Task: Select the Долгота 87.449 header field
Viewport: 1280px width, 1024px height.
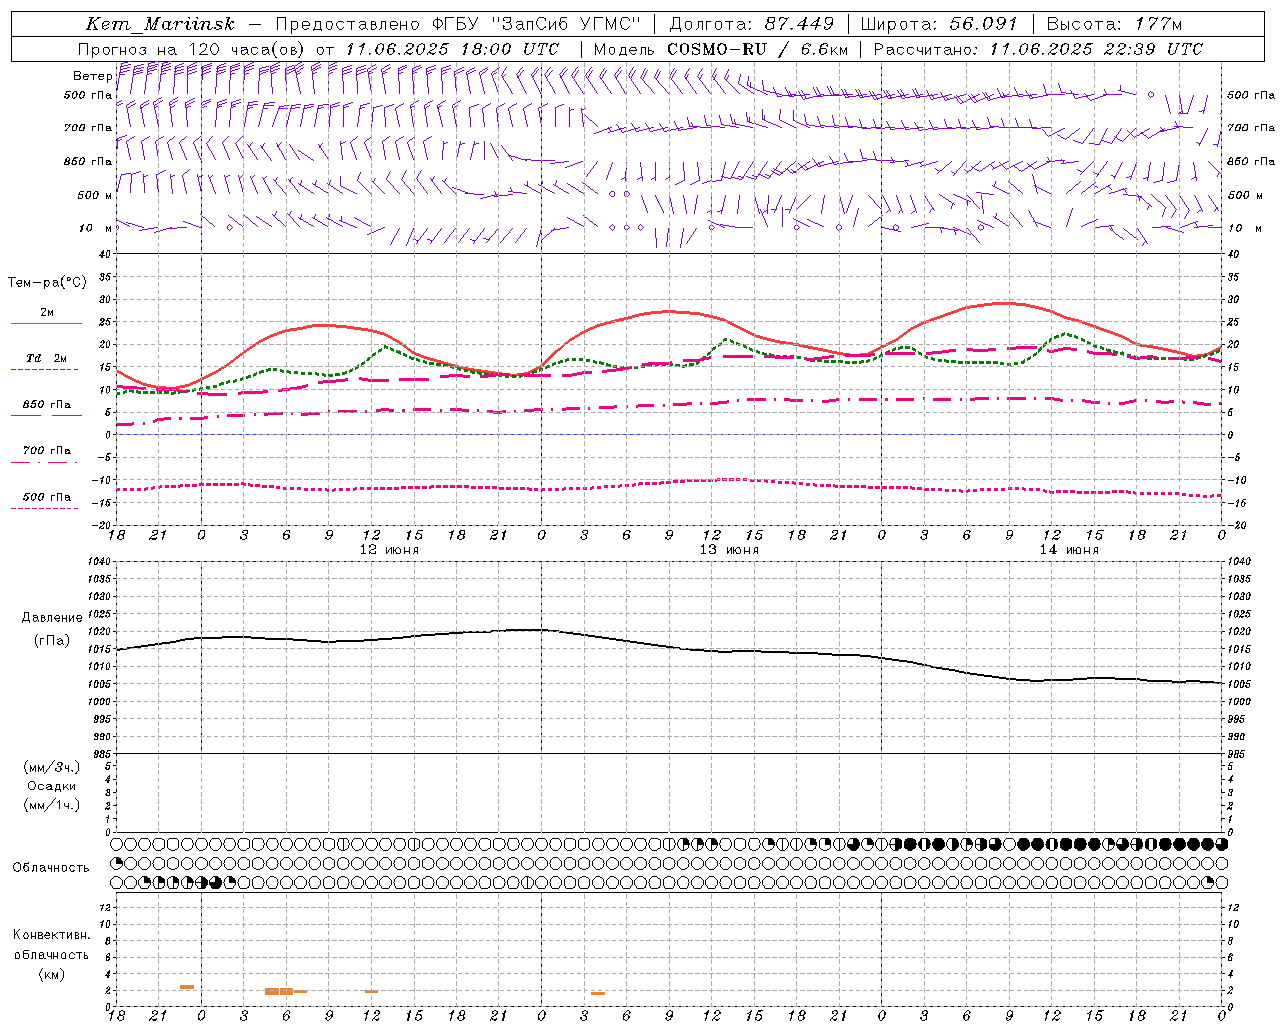Action: point(751,24)
